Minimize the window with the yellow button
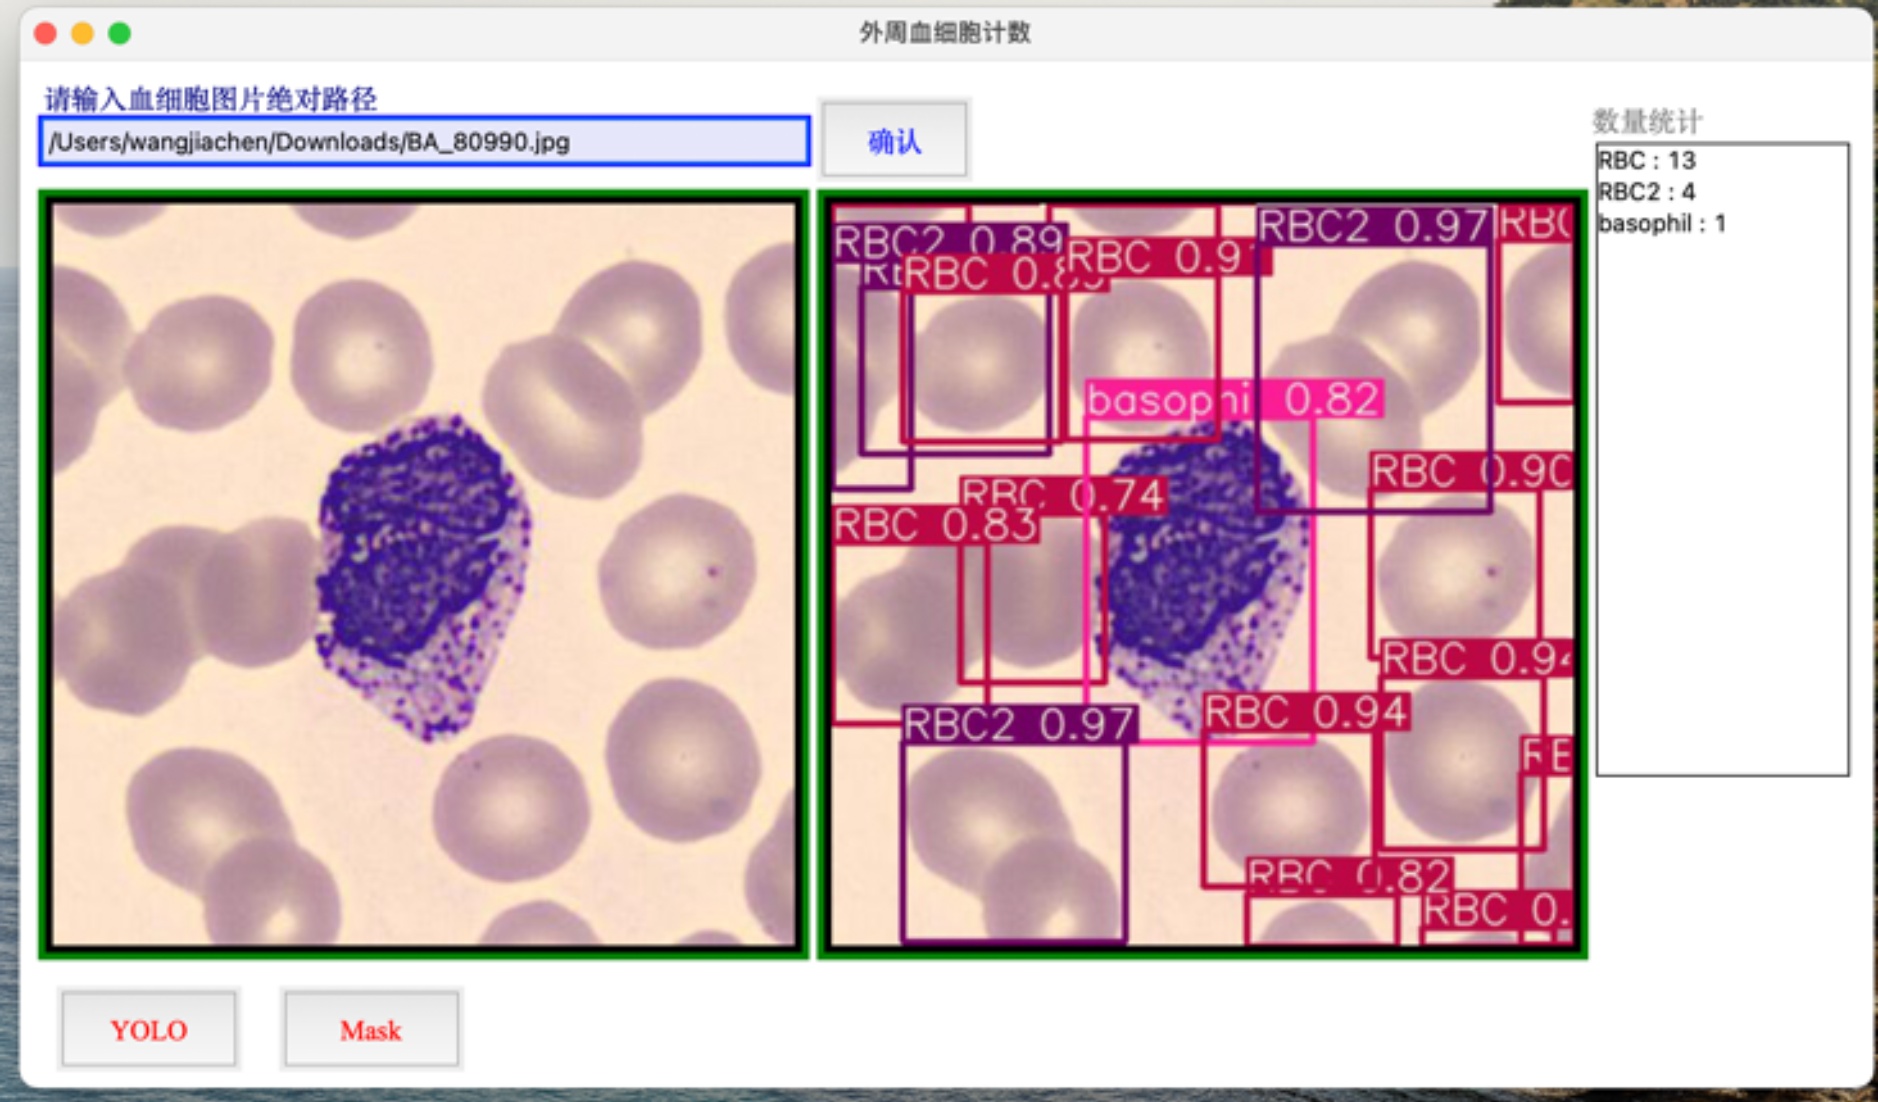 (x=82, y=34)
